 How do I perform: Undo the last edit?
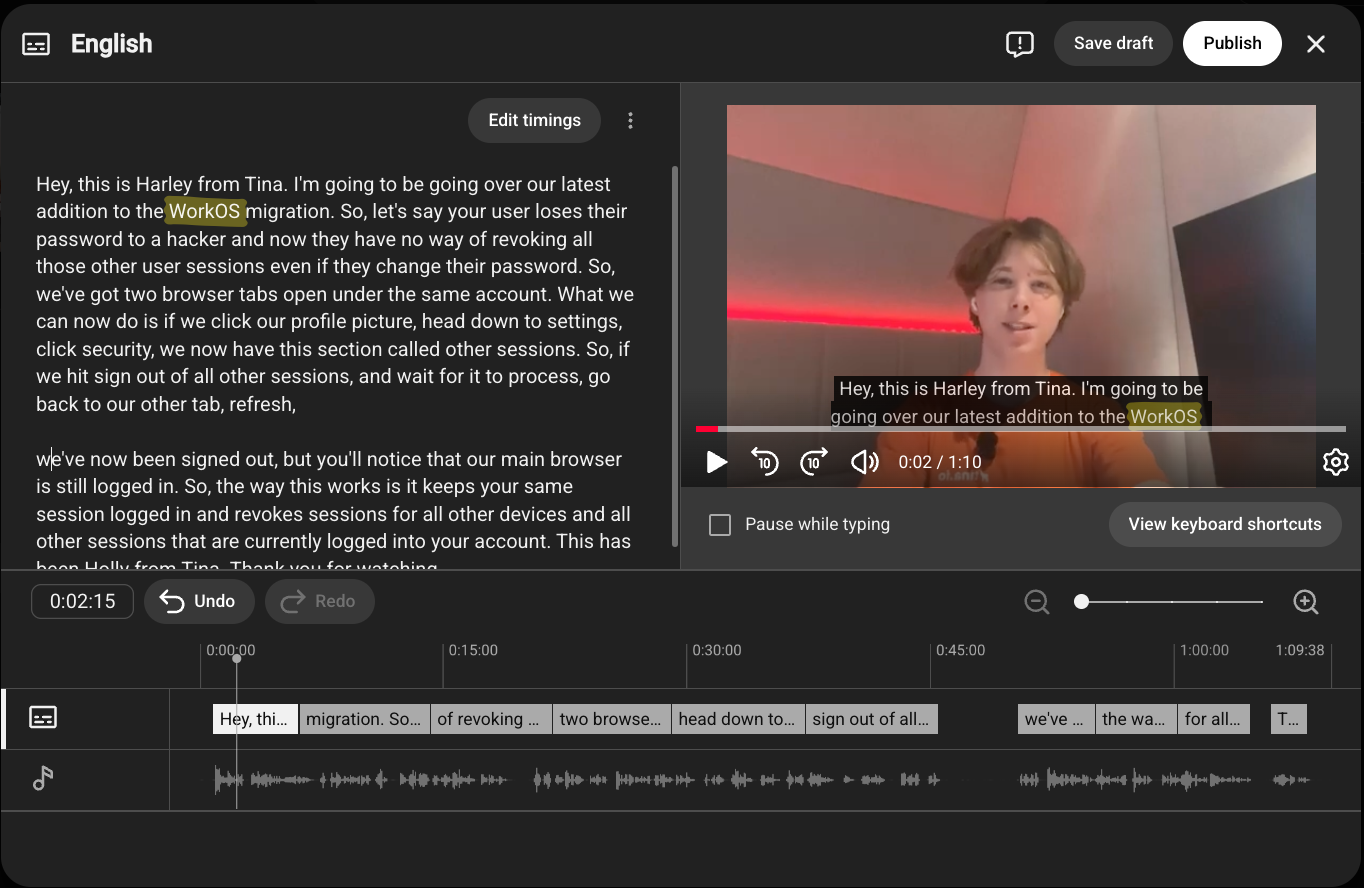[199, 601]
